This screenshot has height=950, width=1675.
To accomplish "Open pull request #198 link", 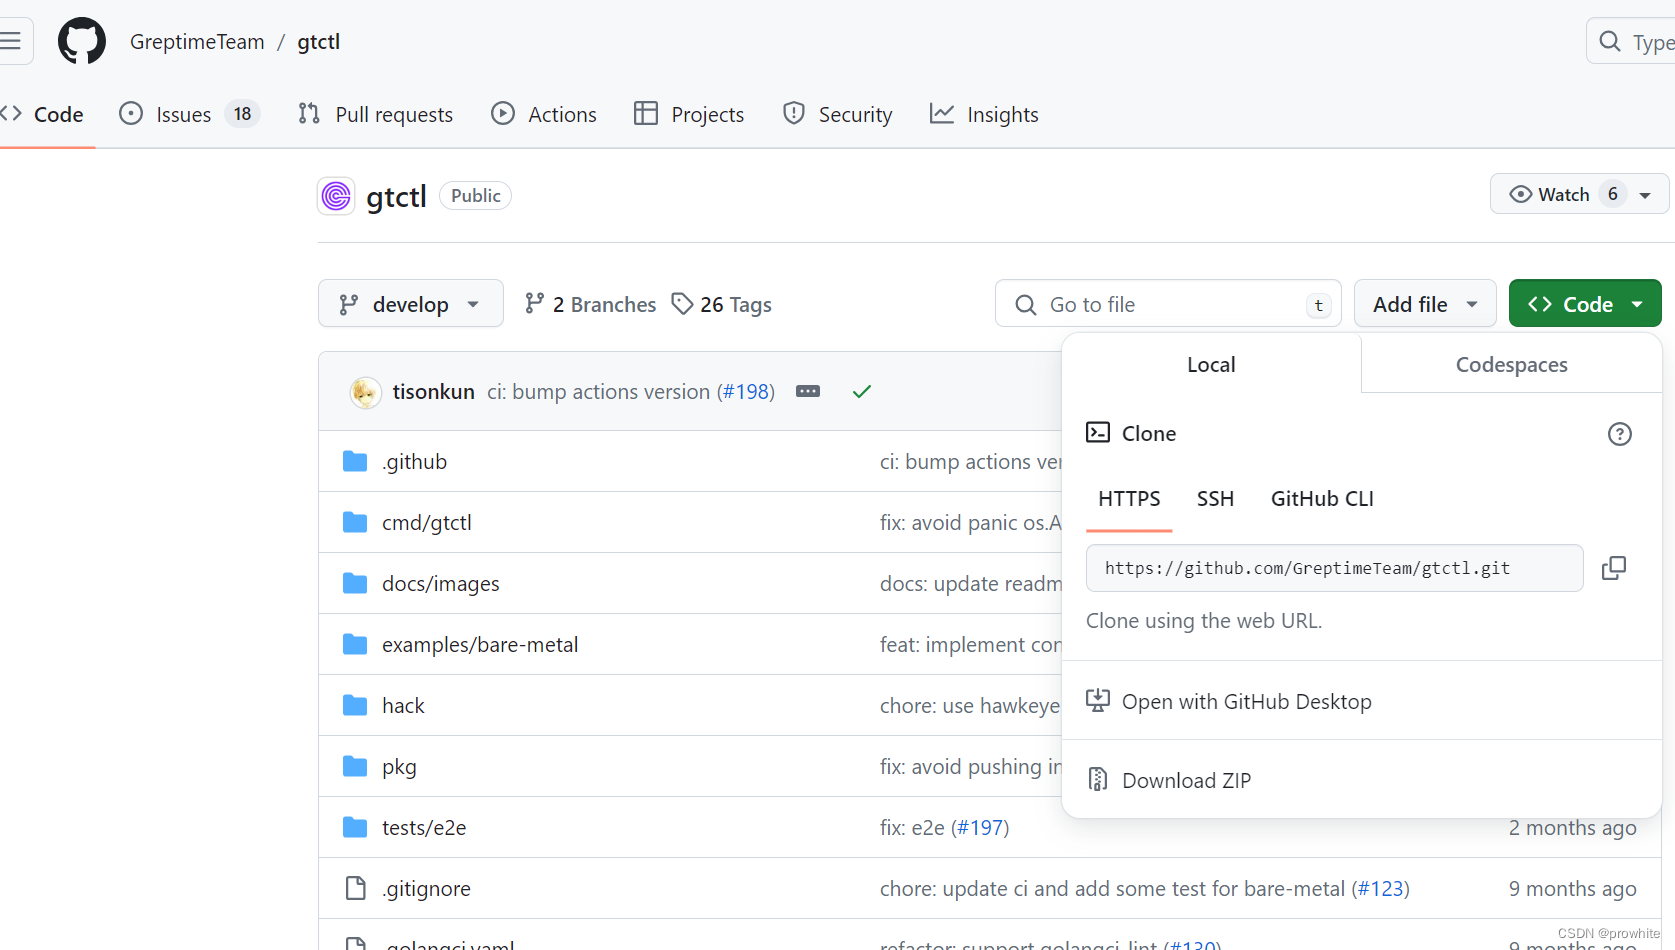I will click(746, 392).
